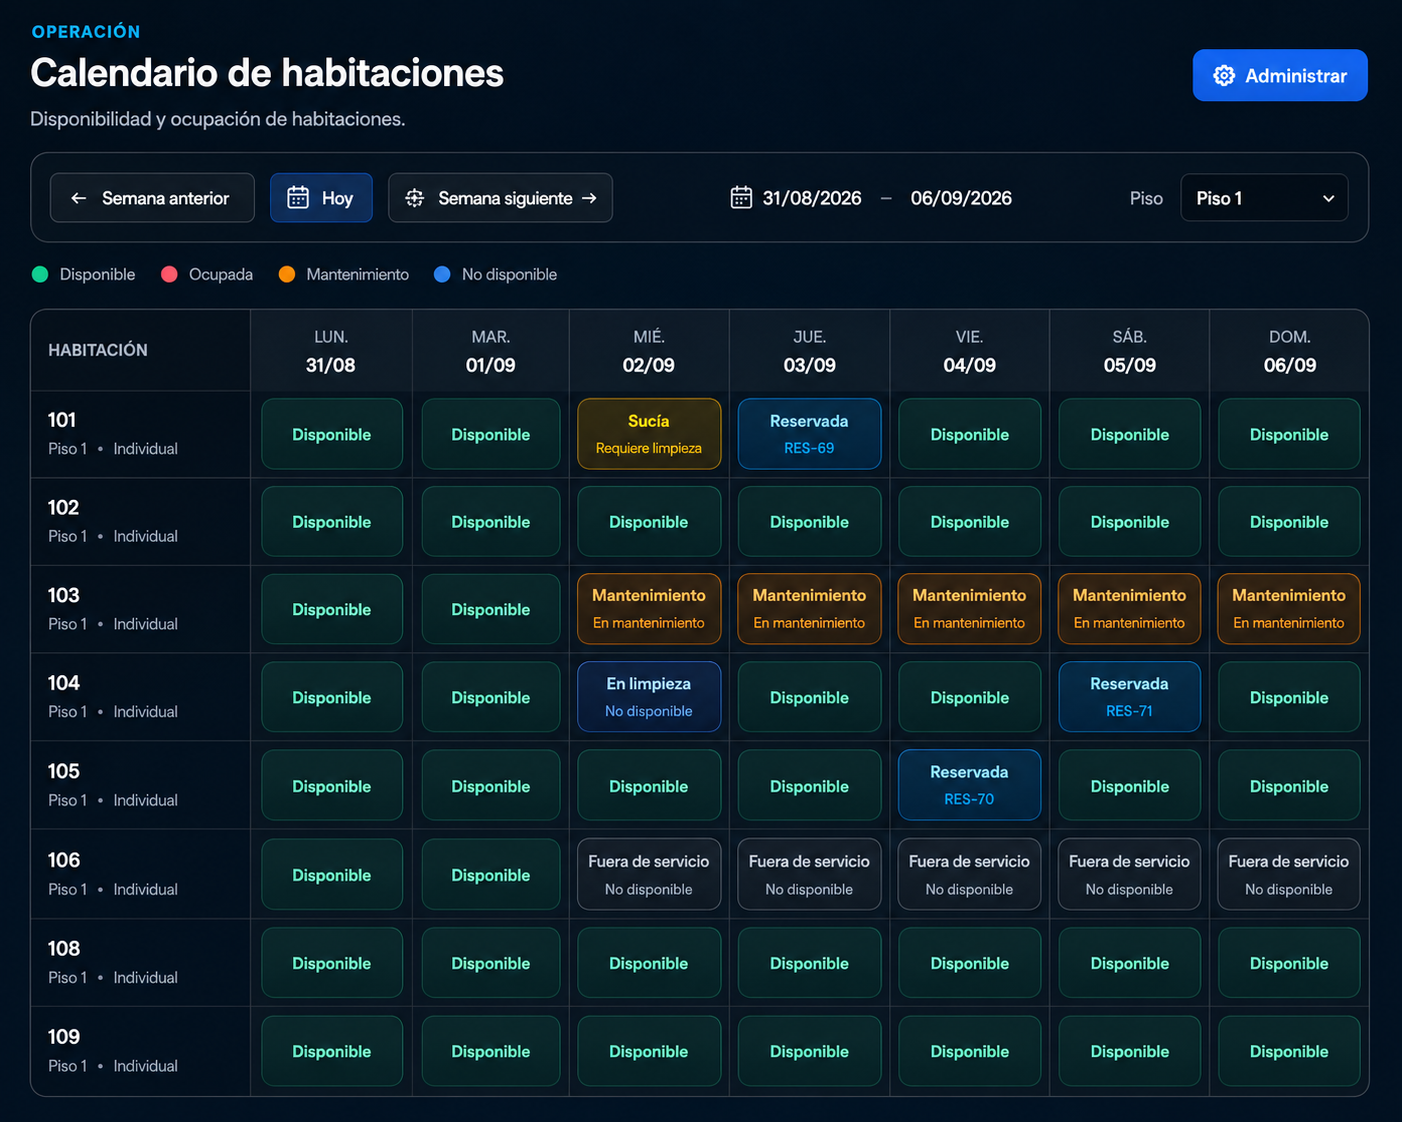Viewport: 1402px width, 1122px height.
Task: Click Sucia cell for room 101
Action: click(x=649, y=434)
